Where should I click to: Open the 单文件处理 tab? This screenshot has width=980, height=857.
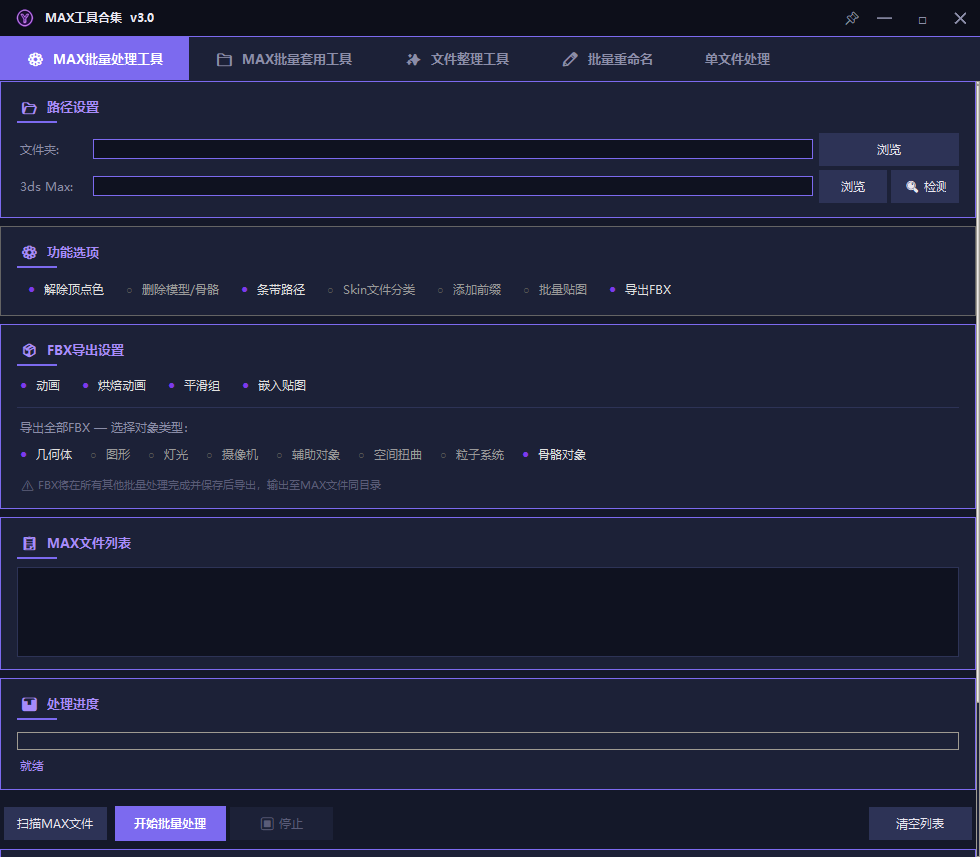(x=737, y=59)
